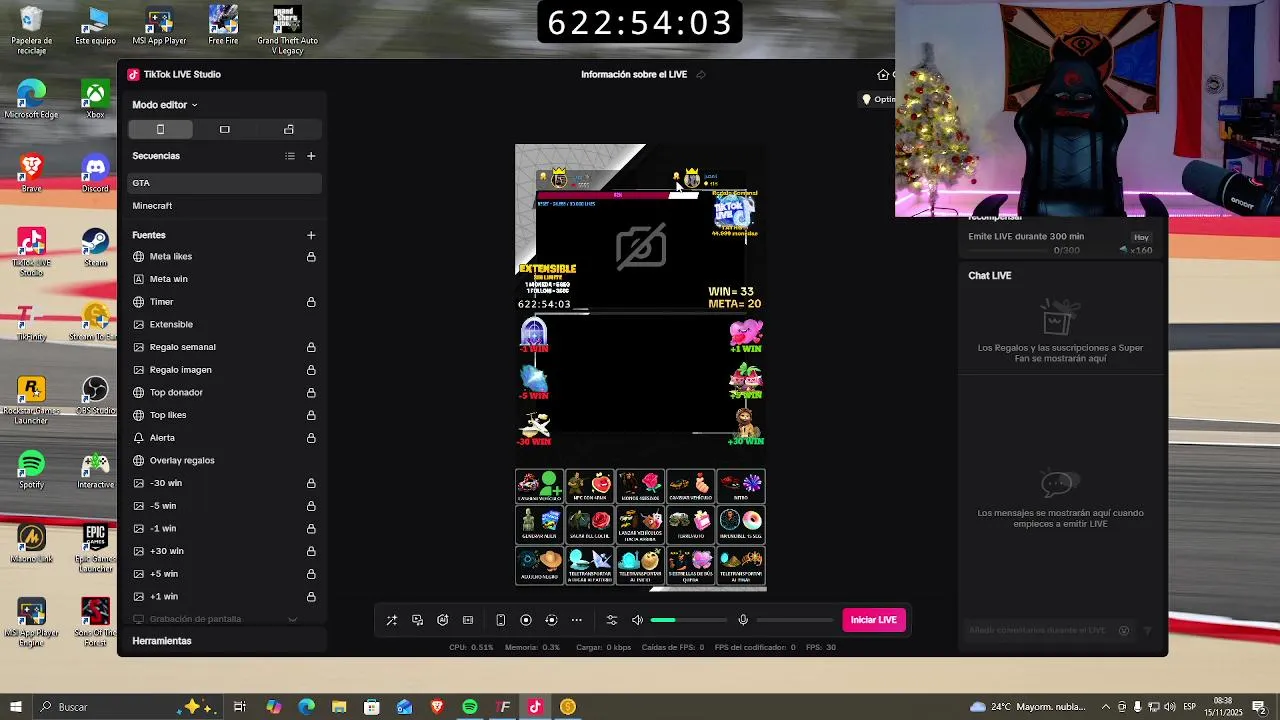Open Free Fire desktop shortcut
1280x720 pixels.
click(223, 26)
